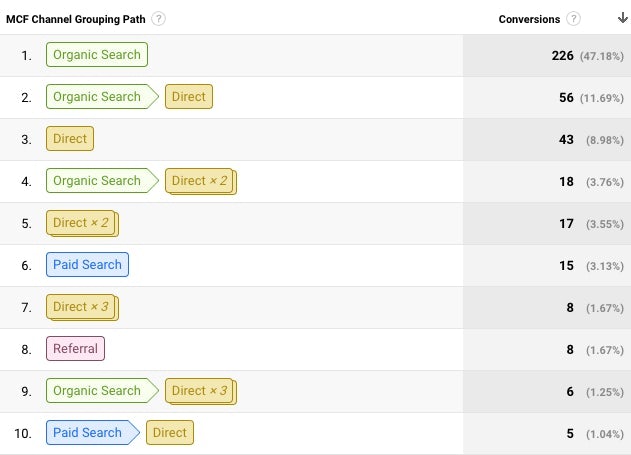This screenshot has height=455, width=631.
Task: Click help icon beside MCF Channel Grouping Path
Action: 159,19
